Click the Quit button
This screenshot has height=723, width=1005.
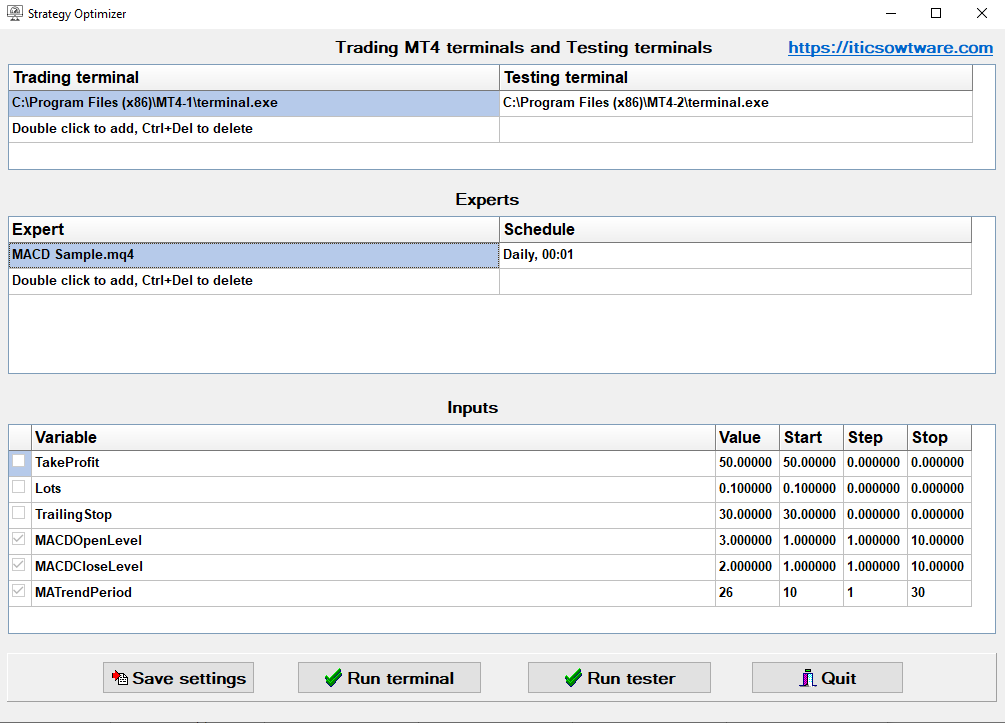tap(826, 678)
